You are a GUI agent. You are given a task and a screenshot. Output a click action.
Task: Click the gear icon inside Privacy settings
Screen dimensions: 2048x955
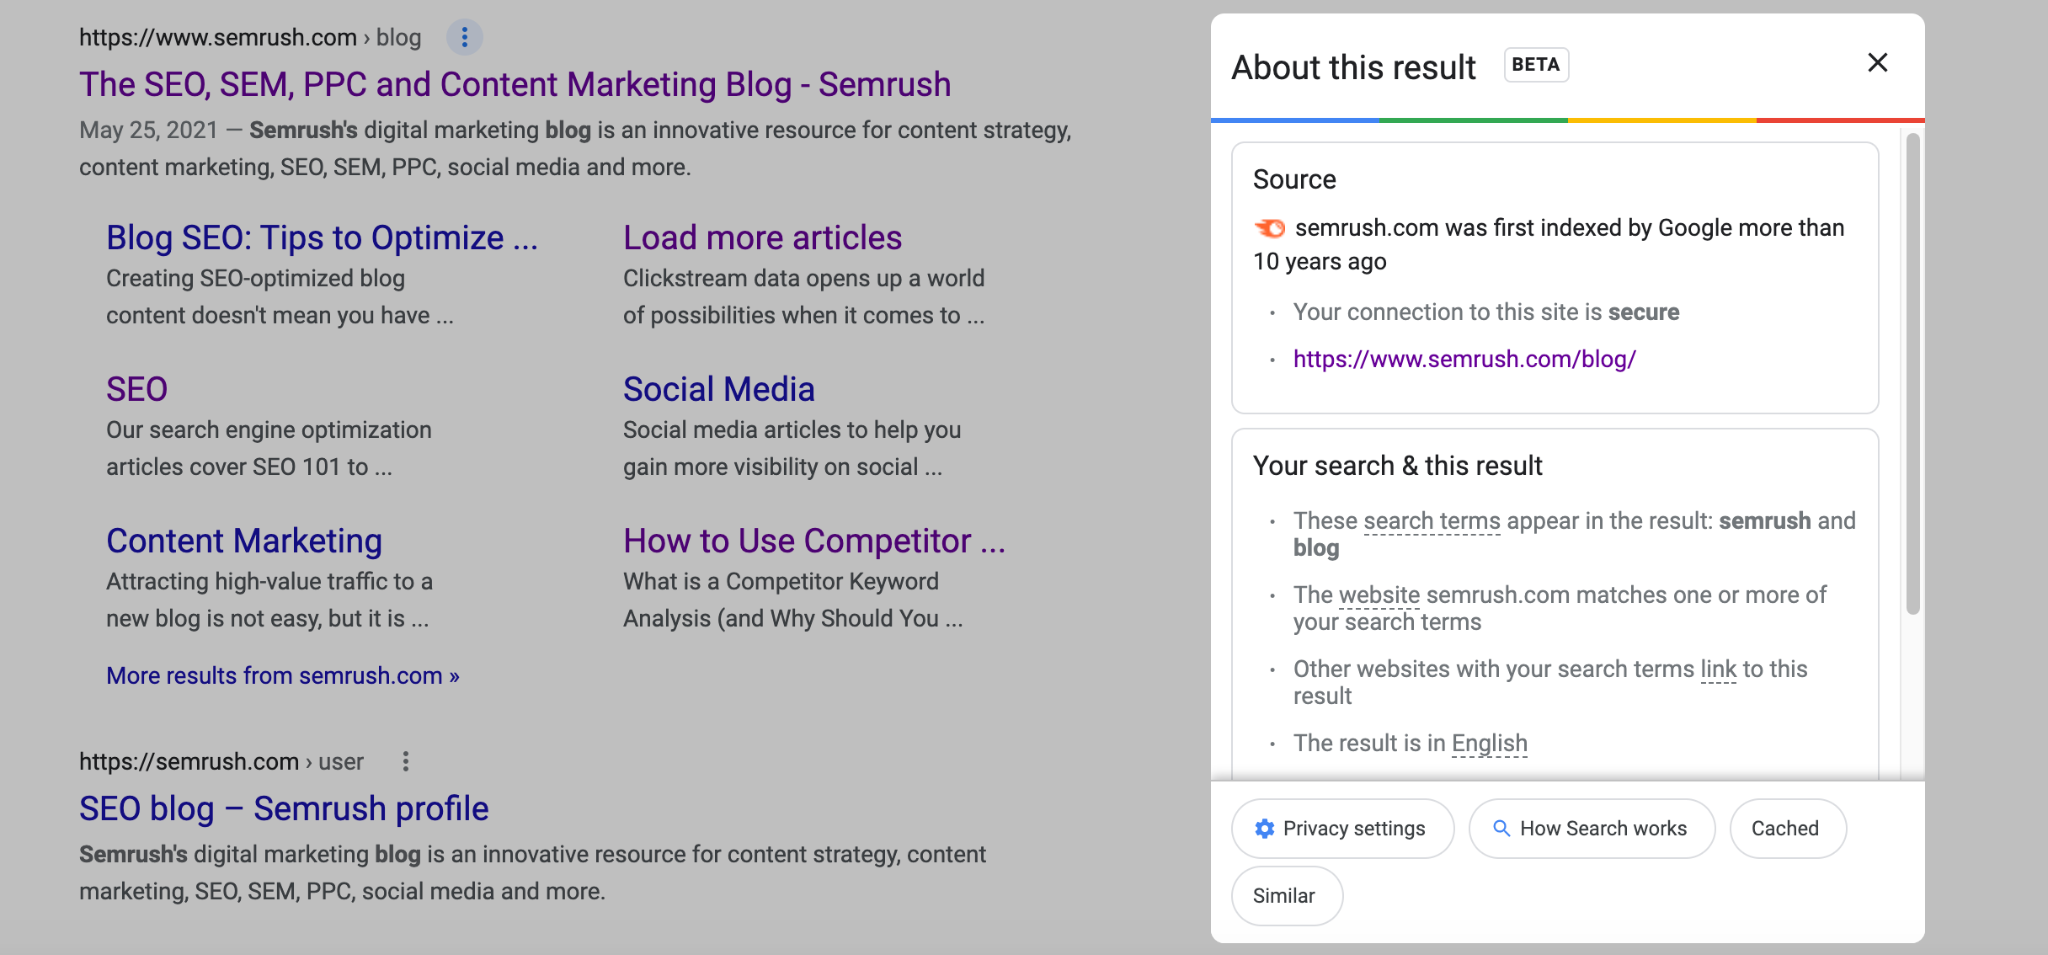click(1264, 828)
